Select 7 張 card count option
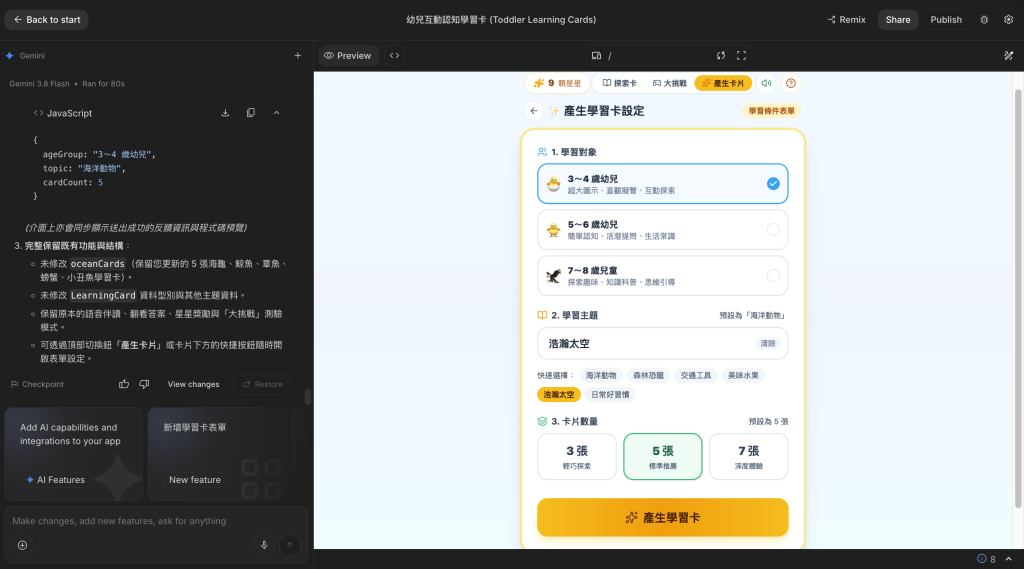This screenshot has height=569, width=1024. [748, 457]
